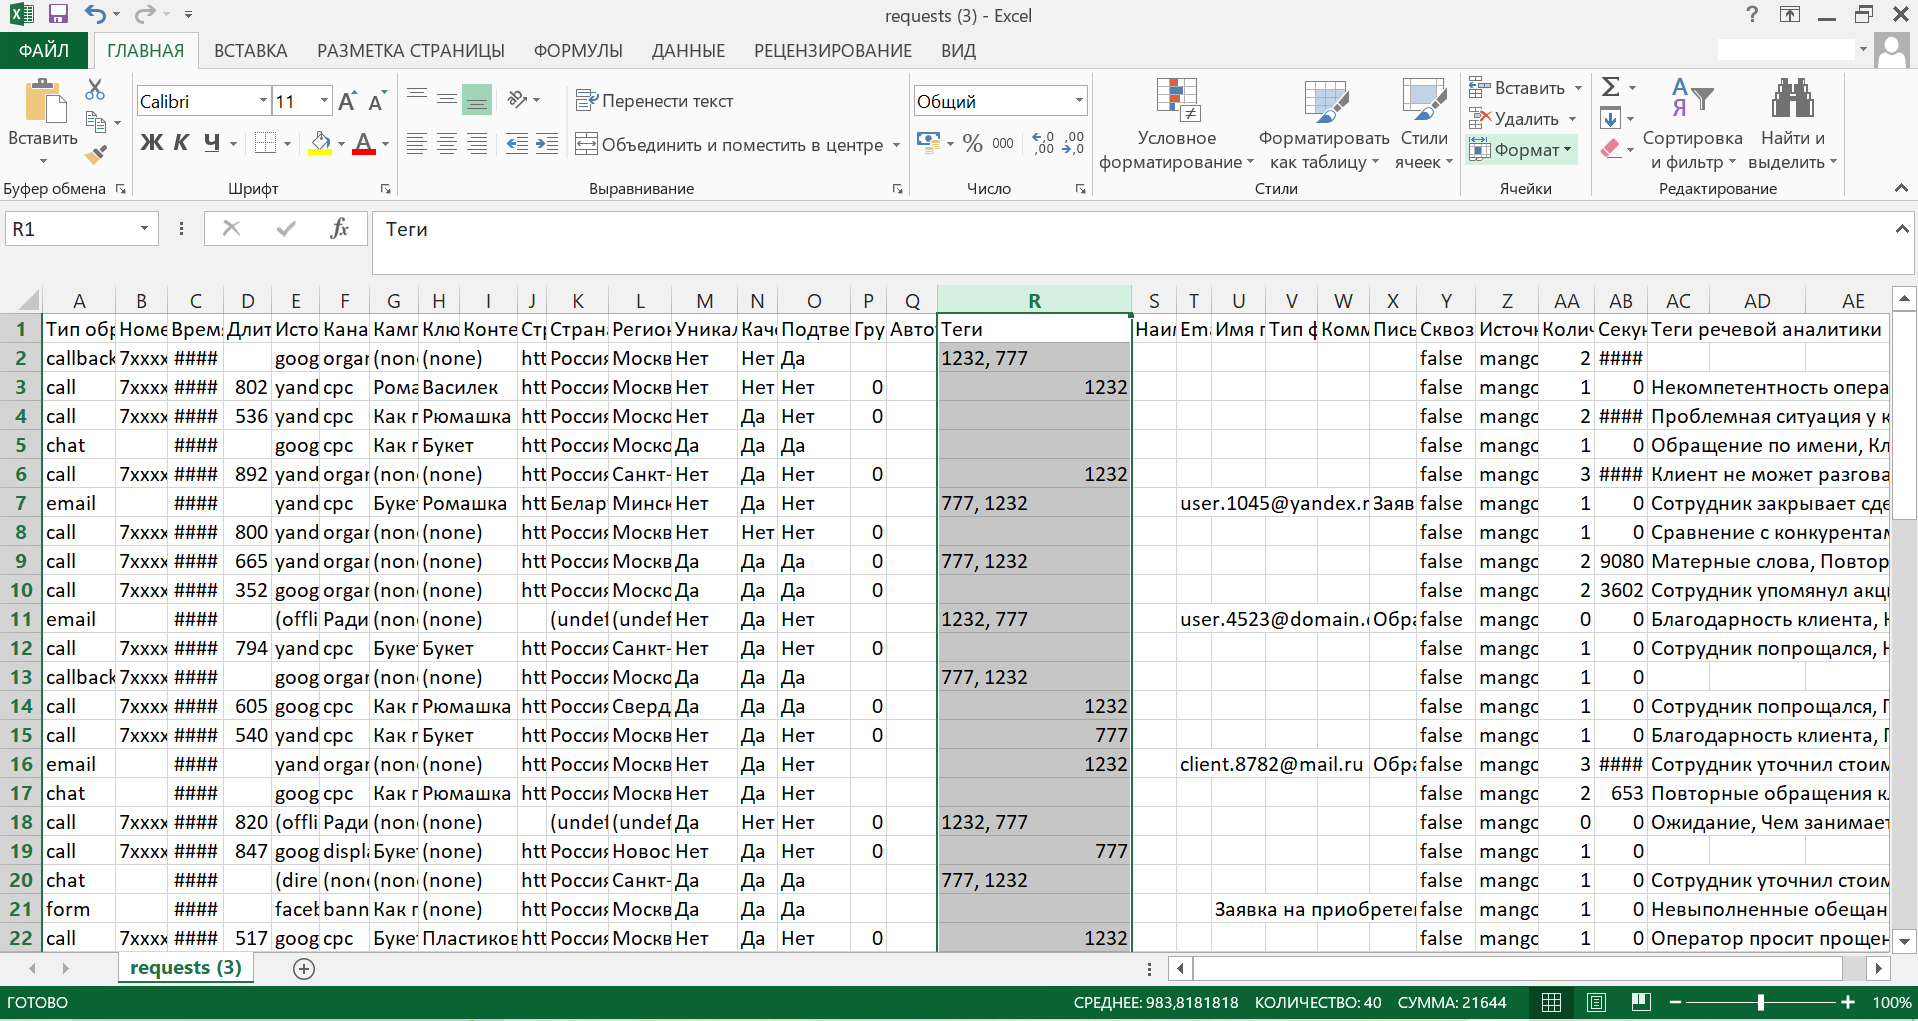Apply borders with the borders icon
This screenshot has height=1021, width=1918.
[265, 143]
